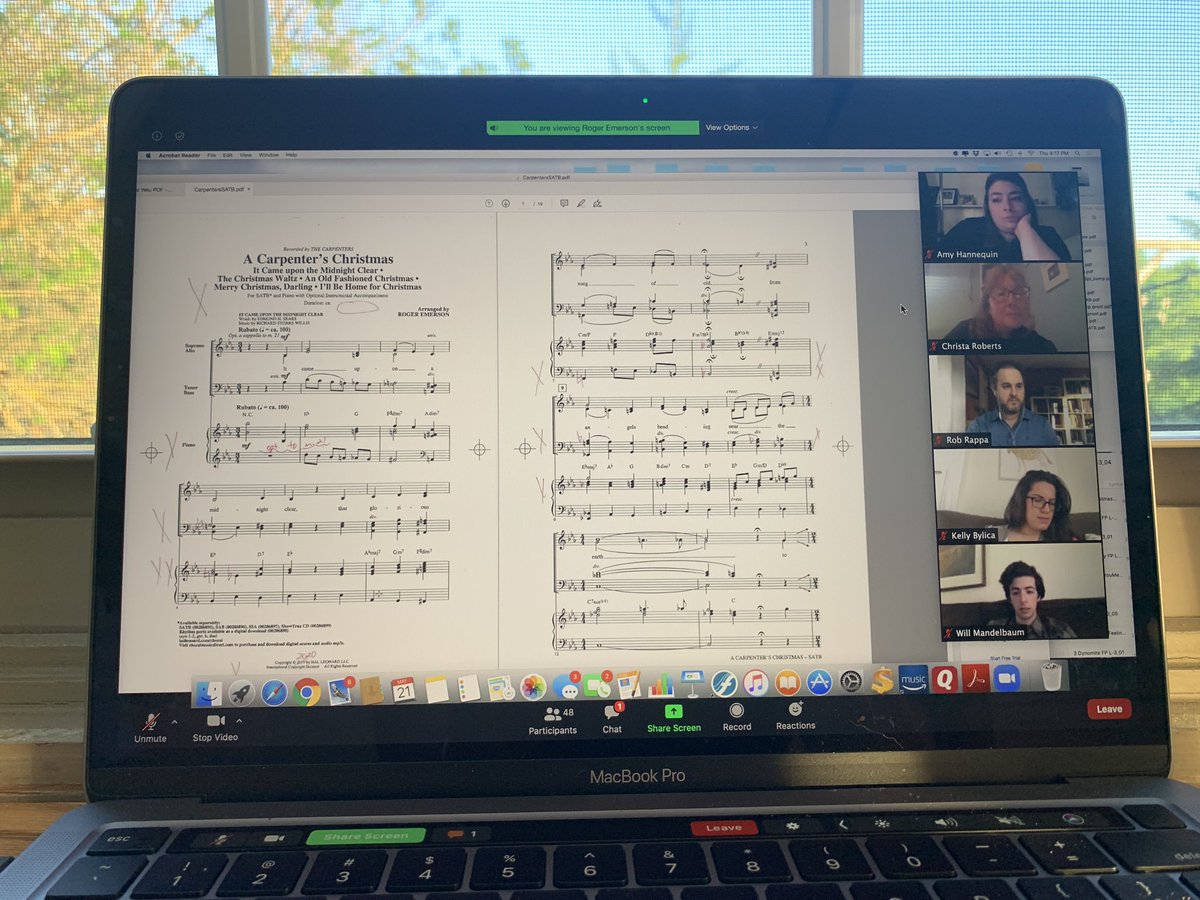Image resolution: width=1200 pixels, height=900 pixels.
Task: Open the Window menu in Acrobat
Action: click(x=269, y=155)
